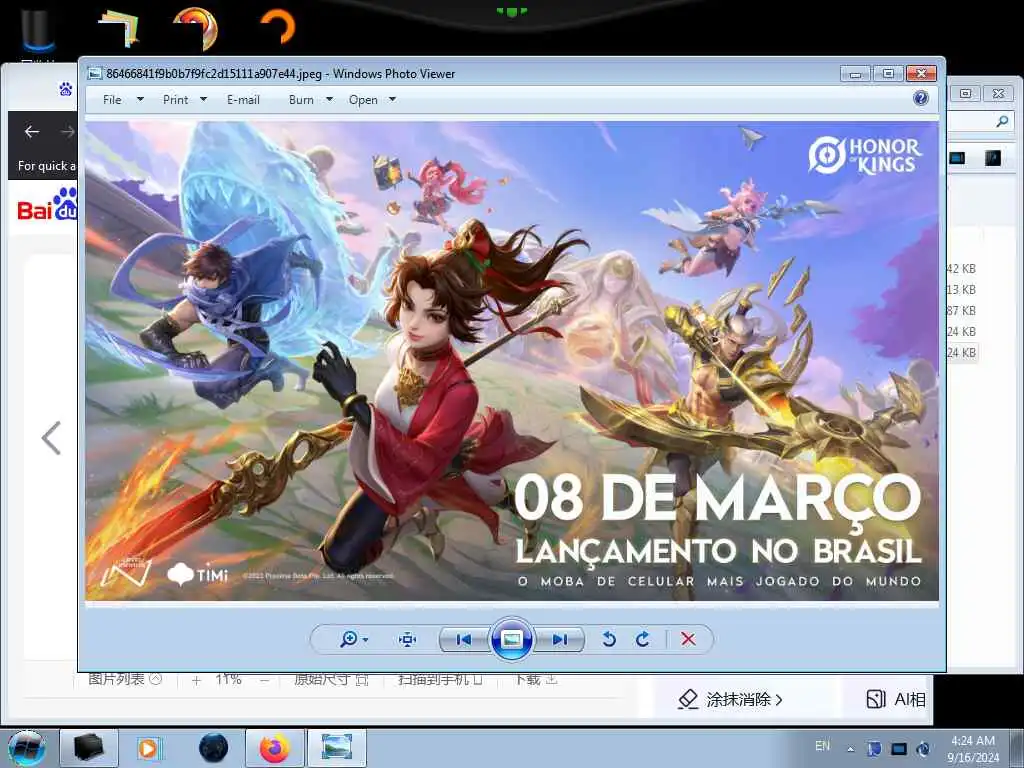Expand the File dropdown arrow

(x=140, y=99)
